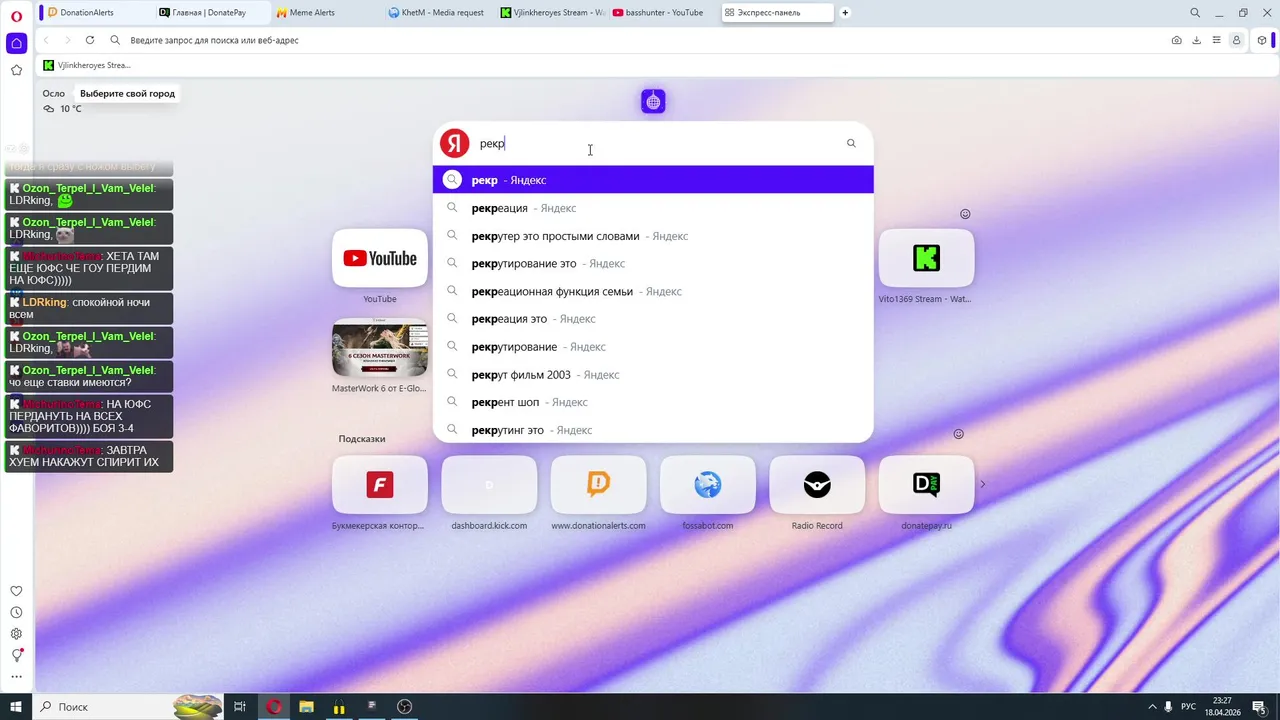Click the Opera address bar field
The width and height of the screenshot is (1280, 720).
coord(640,40)
